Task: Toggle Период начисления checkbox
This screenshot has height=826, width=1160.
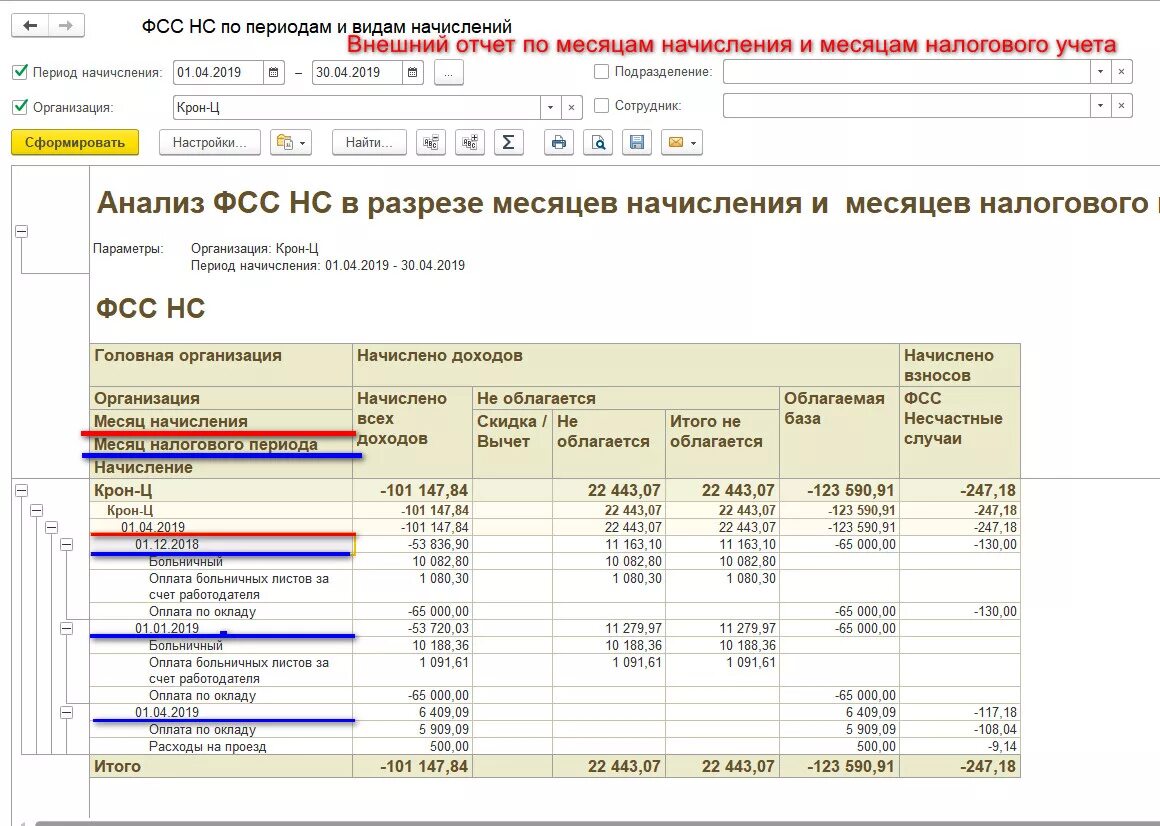Action: click(x=21, y=72)
